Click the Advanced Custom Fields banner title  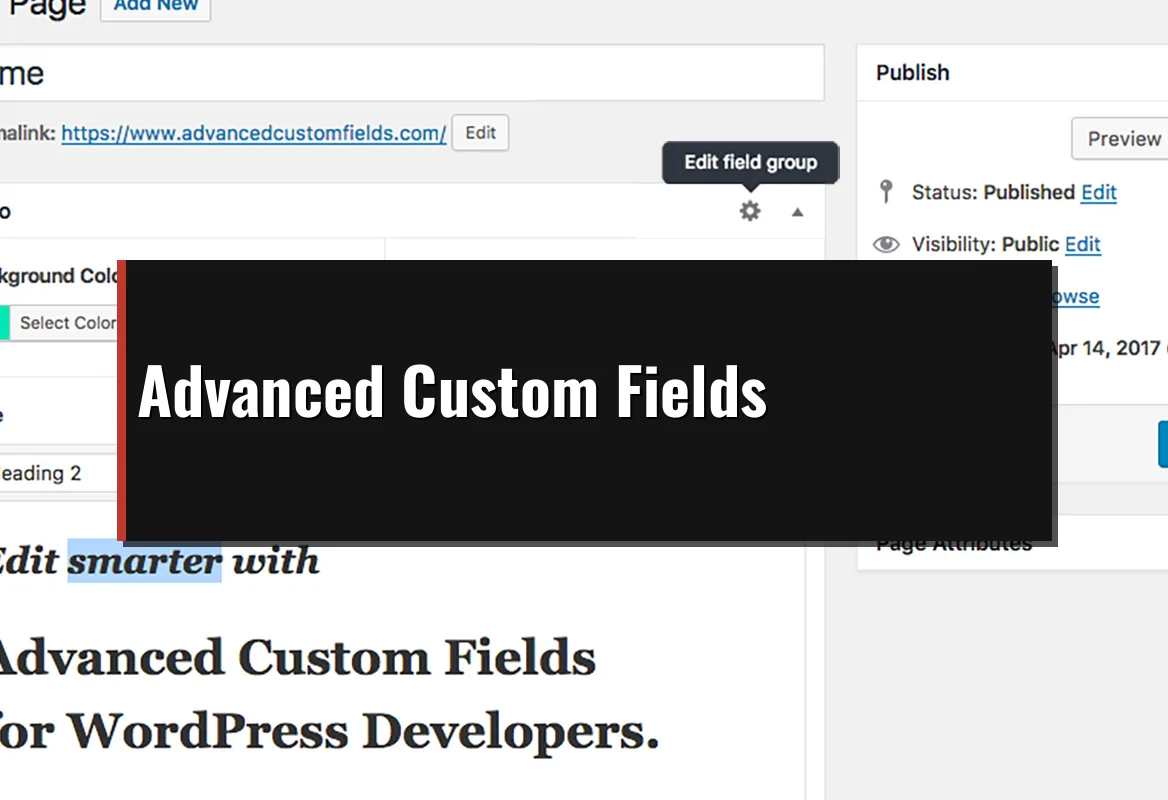tap(452, 392)
